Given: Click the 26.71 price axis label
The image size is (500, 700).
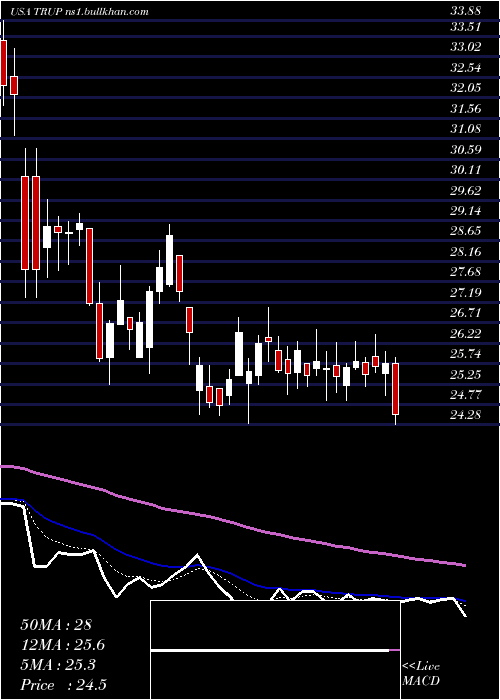Looking at the screenshot, I should pyautogui.click(x=465, y=313).
